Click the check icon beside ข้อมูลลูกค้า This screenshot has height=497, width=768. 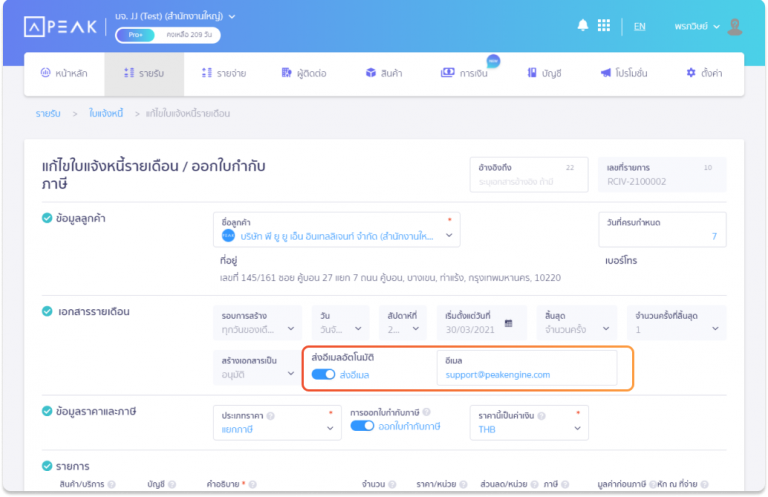pyautogui.click(x=47, y=218)
